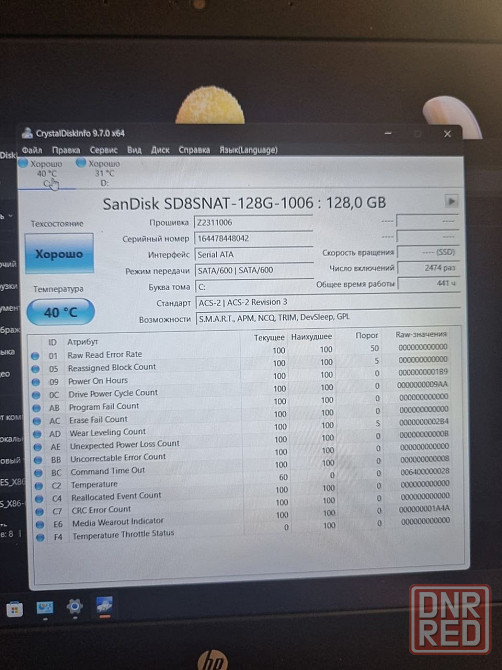
Task: Click the Наихудшее column header
Action: click(311, 337)
